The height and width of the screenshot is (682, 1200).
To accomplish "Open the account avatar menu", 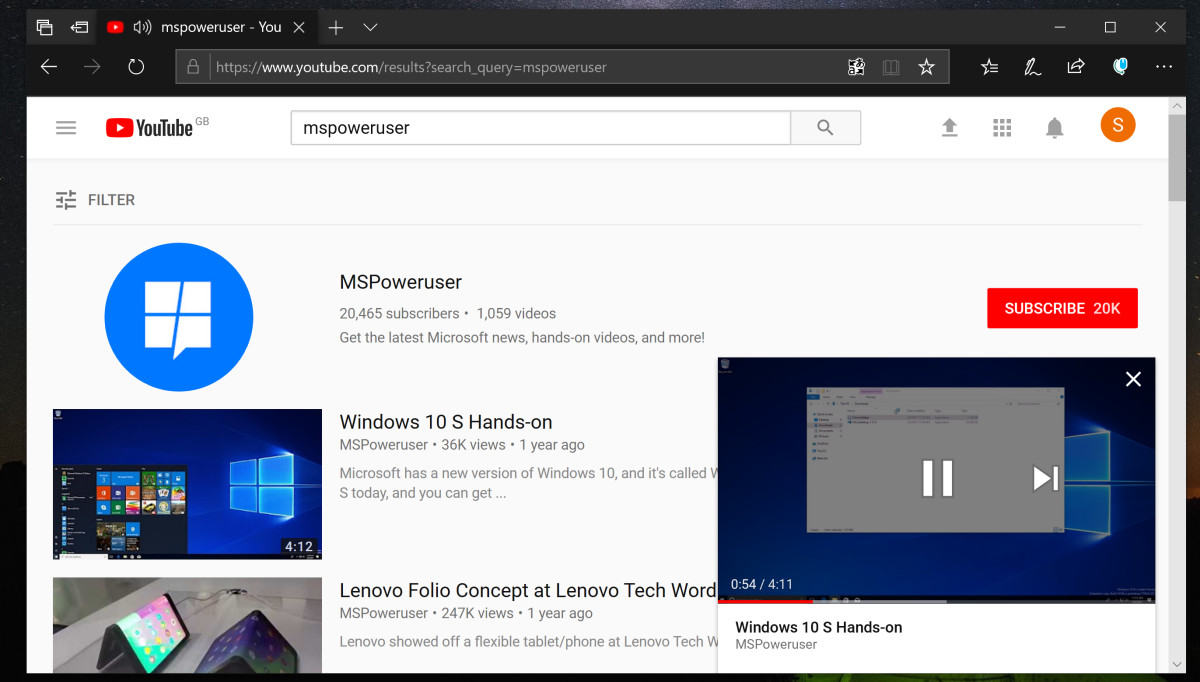I will click(1118, 125).
